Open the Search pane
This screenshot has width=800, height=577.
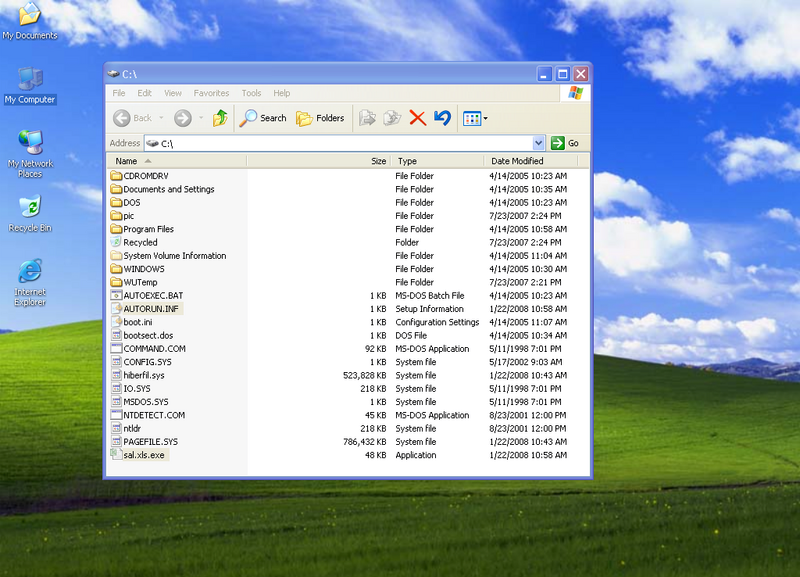263,118
